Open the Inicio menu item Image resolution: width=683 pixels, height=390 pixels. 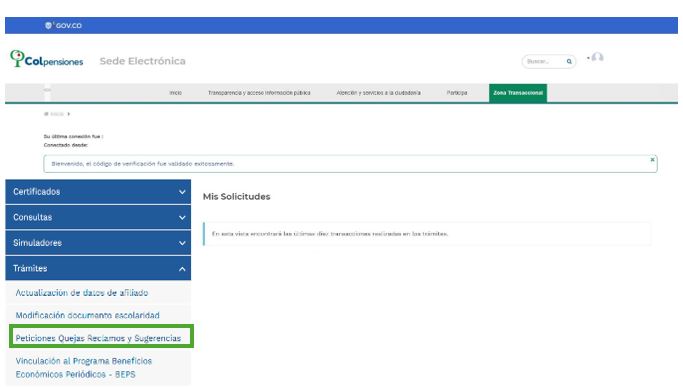(176, 93)
